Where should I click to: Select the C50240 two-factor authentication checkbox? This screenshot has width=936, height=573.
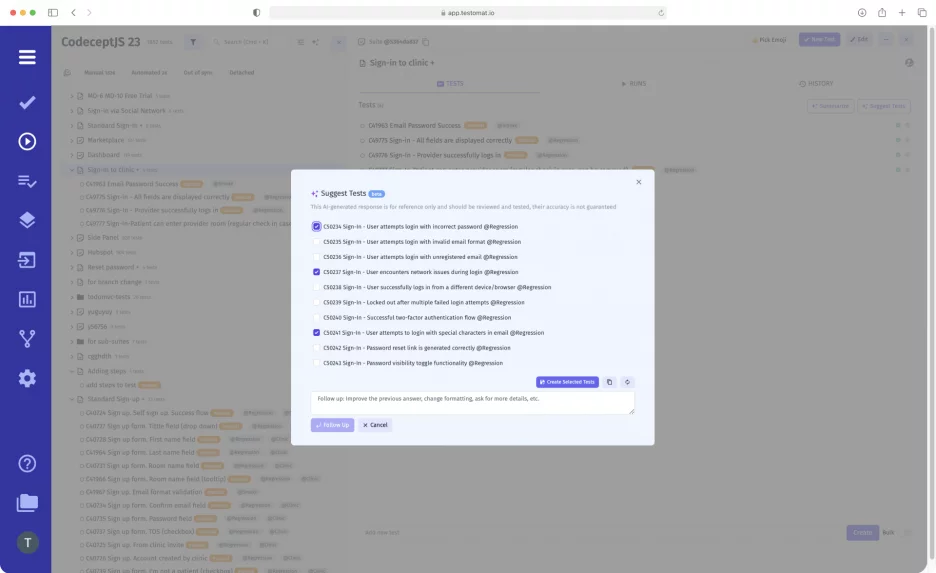pos(317,317)
